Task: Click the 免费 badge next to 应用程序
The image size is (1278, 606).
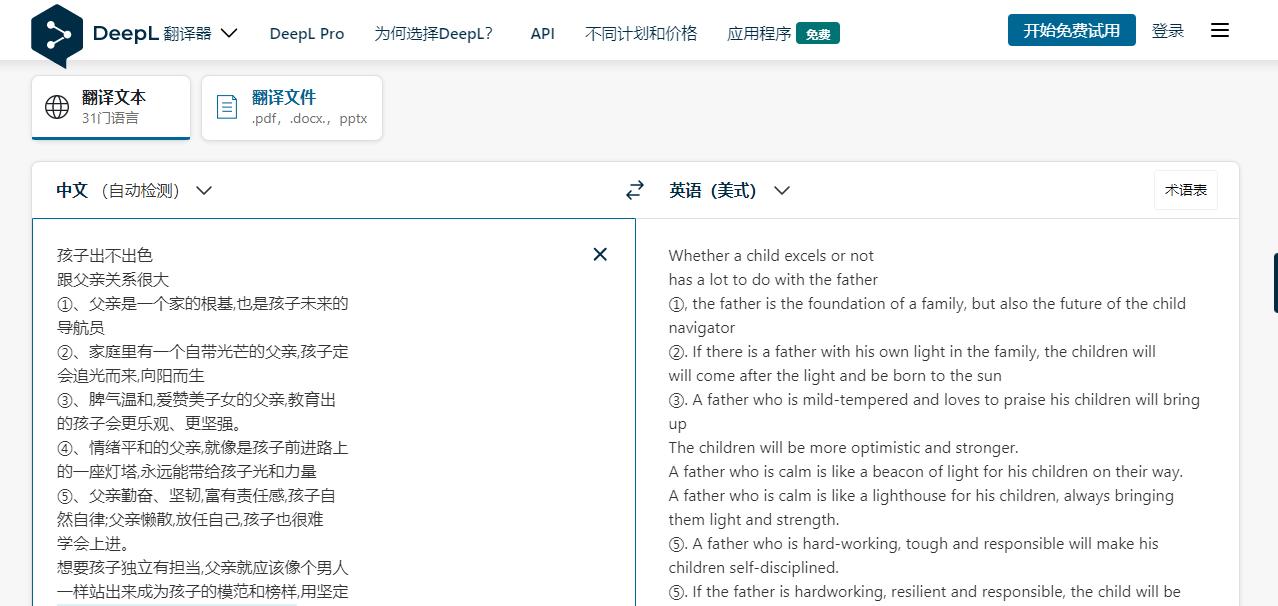Action: [x=818, y=33]
